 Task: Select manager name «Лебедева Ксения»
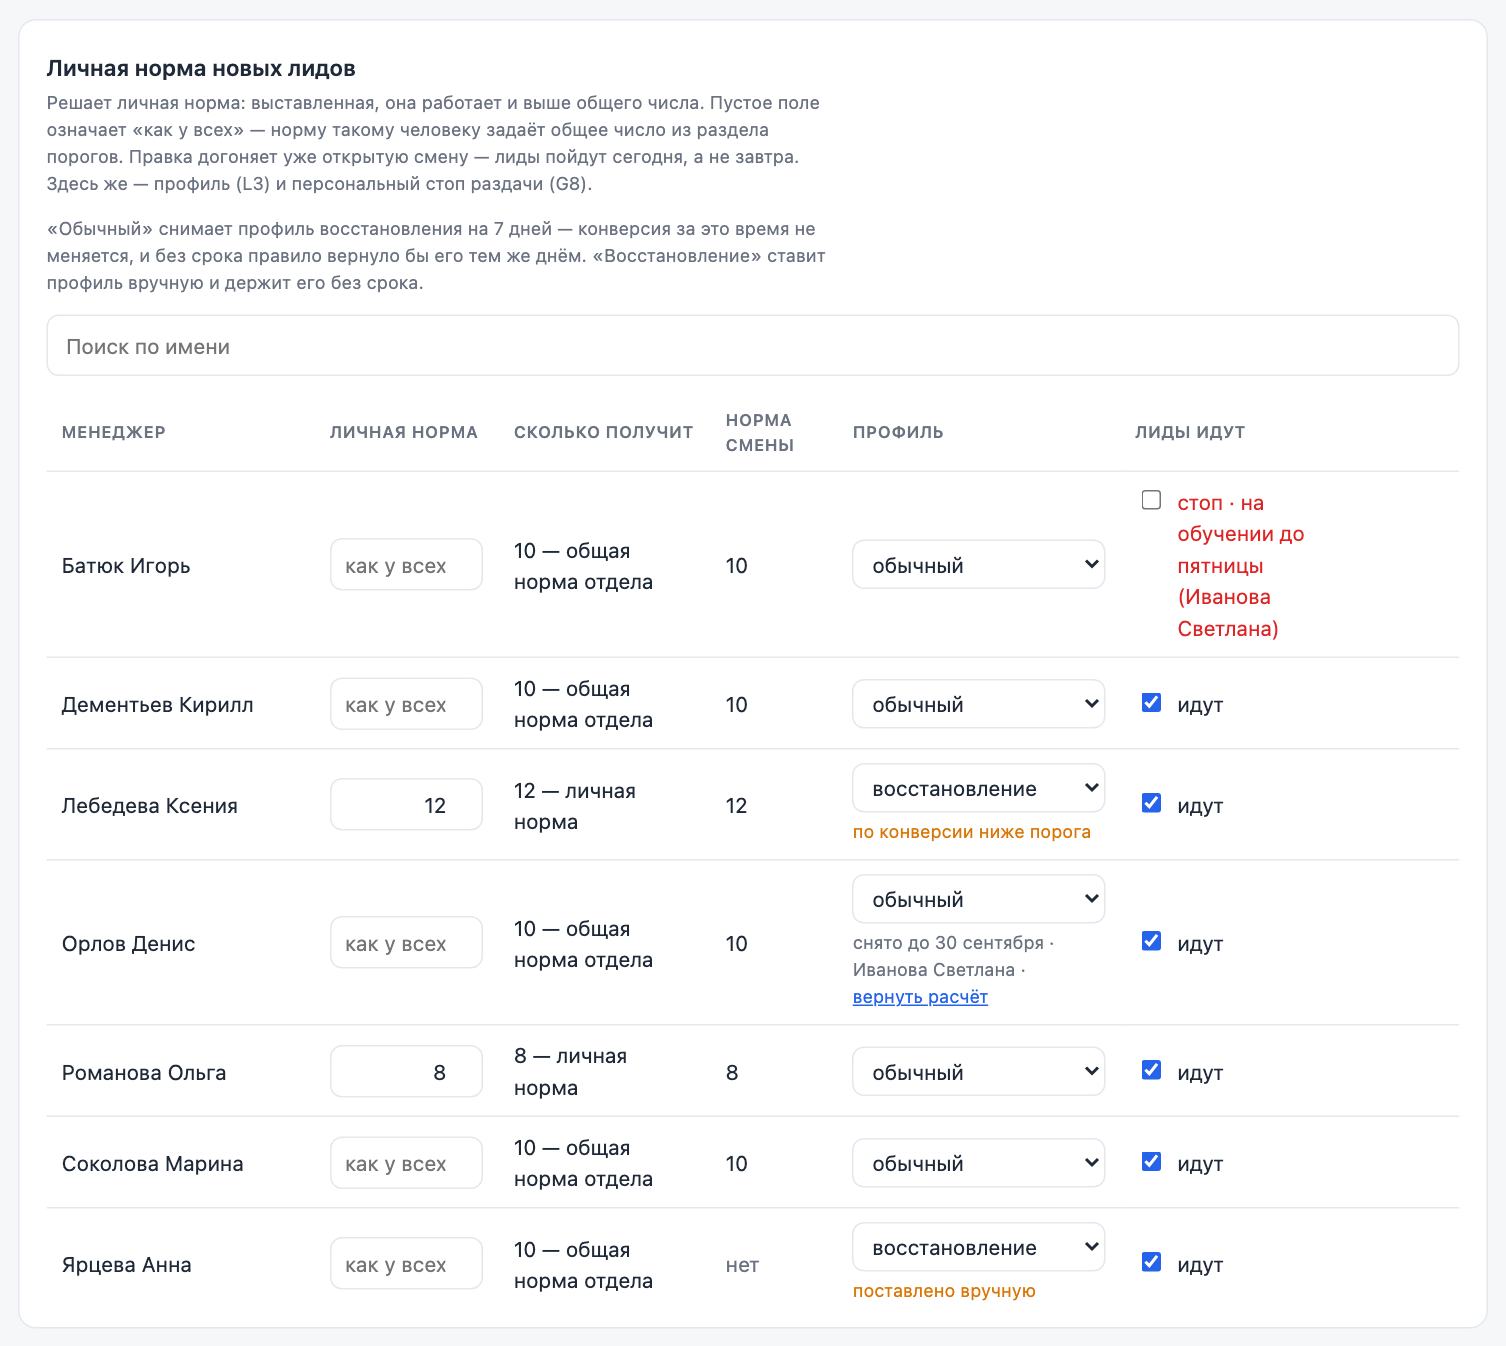click(x=150, y=805)
